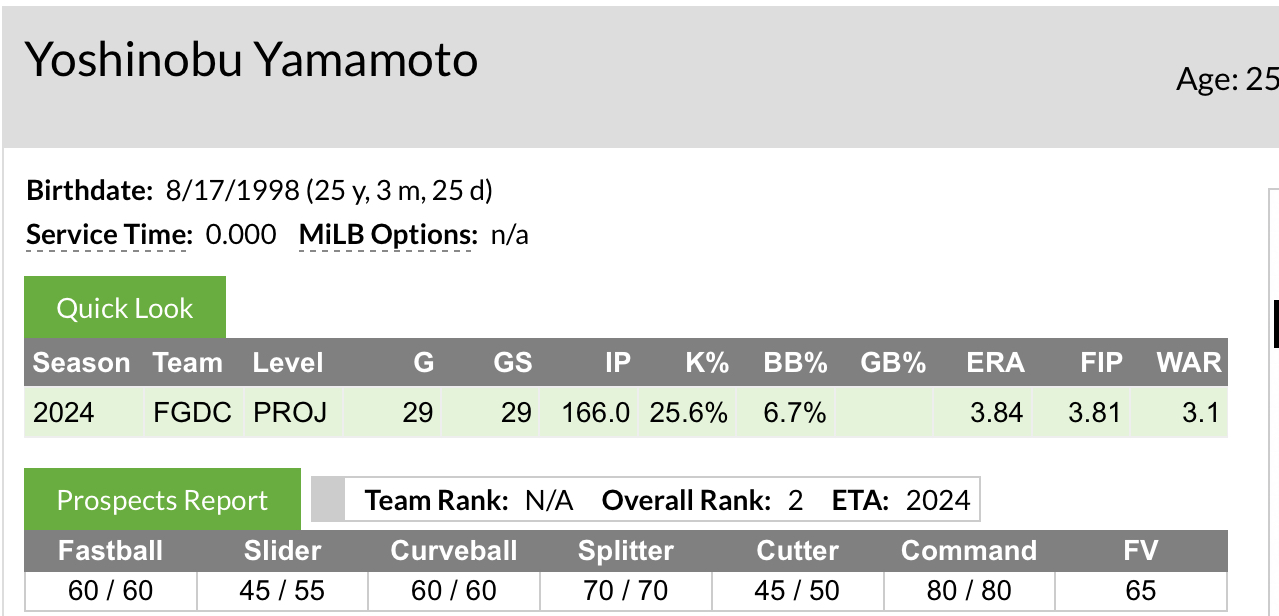Click the ERA column header
The height and width of the screenshot is (616, 1279).
tap(995, 362)
